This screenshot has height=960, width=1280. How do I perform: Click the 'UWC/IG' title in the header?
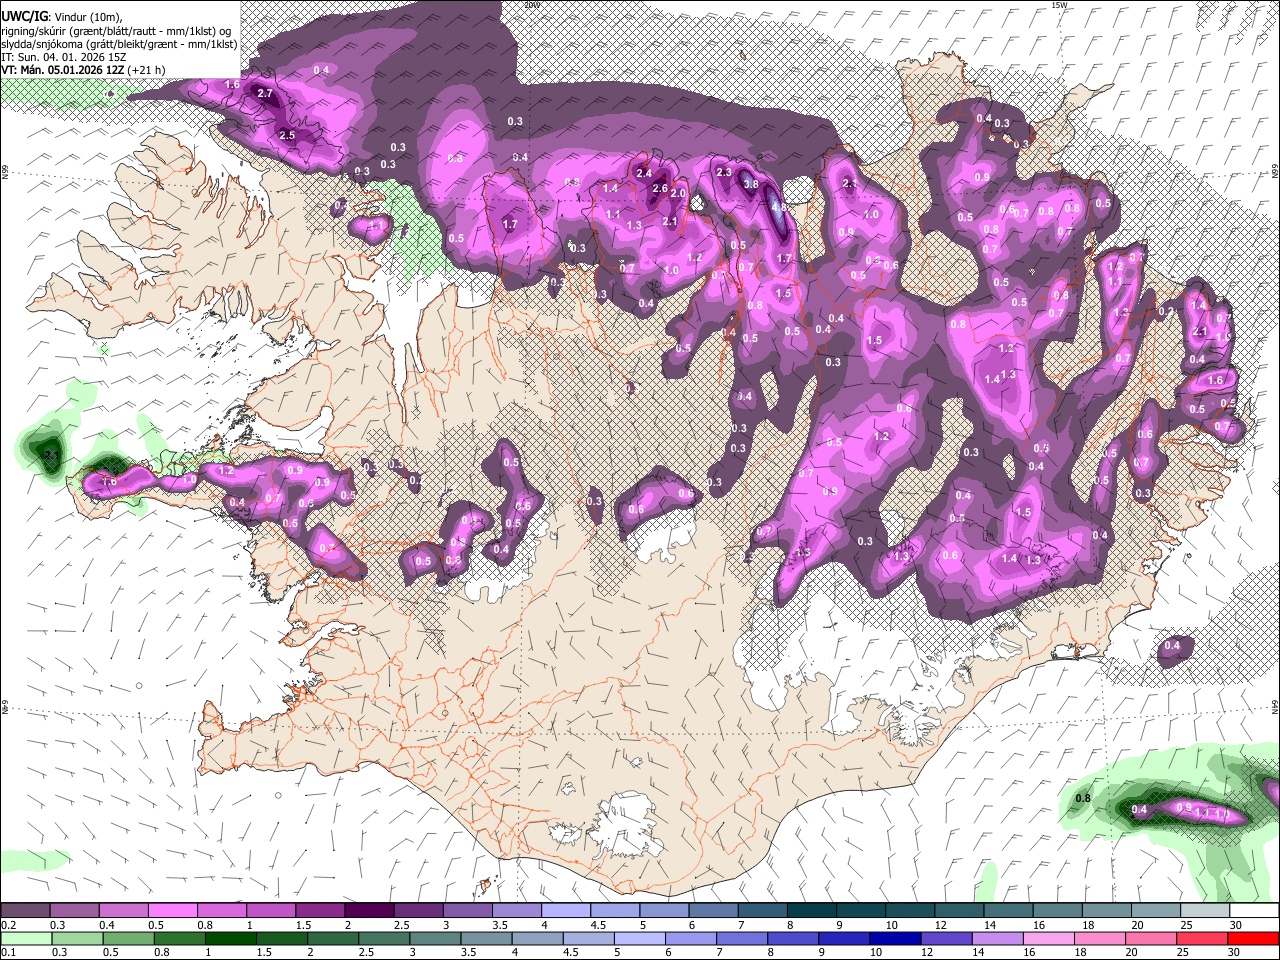[x=23, y=17]
